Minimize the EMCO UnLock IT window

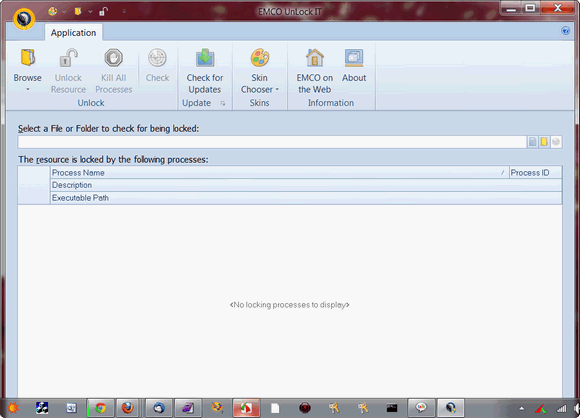point(511,8)
